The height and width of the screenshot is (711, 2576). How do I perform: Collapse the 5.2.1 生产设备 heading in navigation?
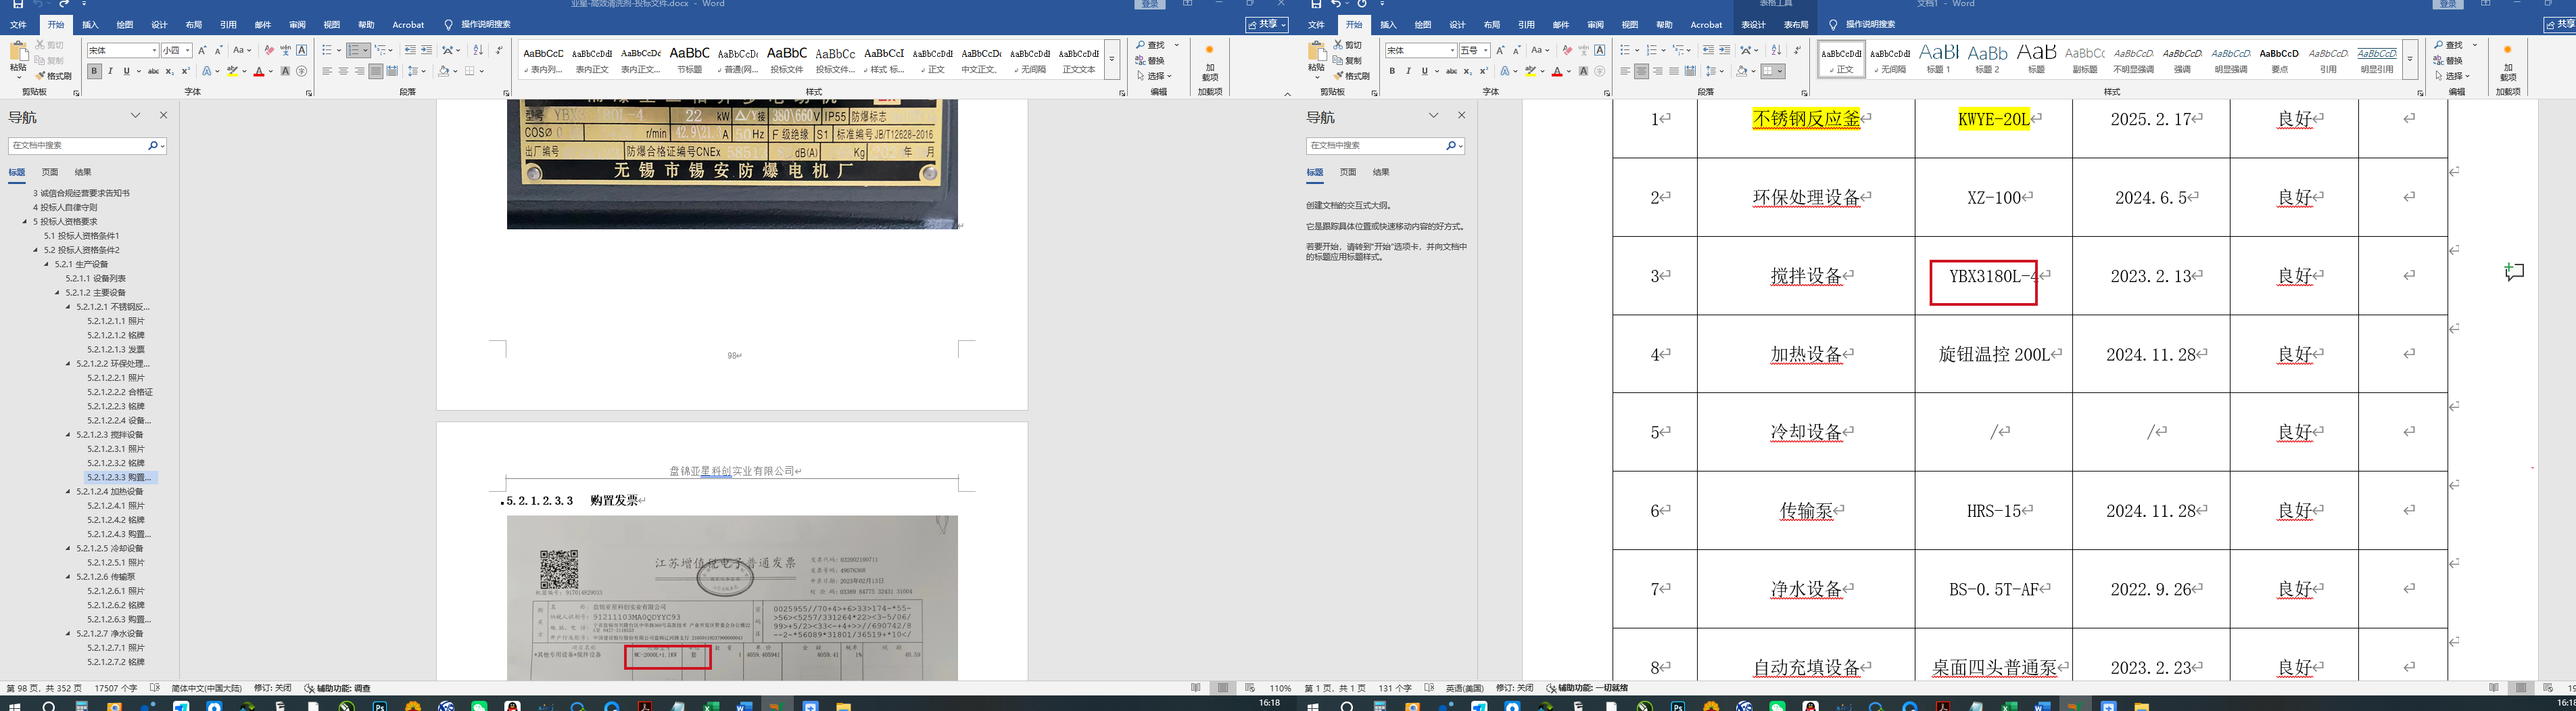click(x=47, y=264)
